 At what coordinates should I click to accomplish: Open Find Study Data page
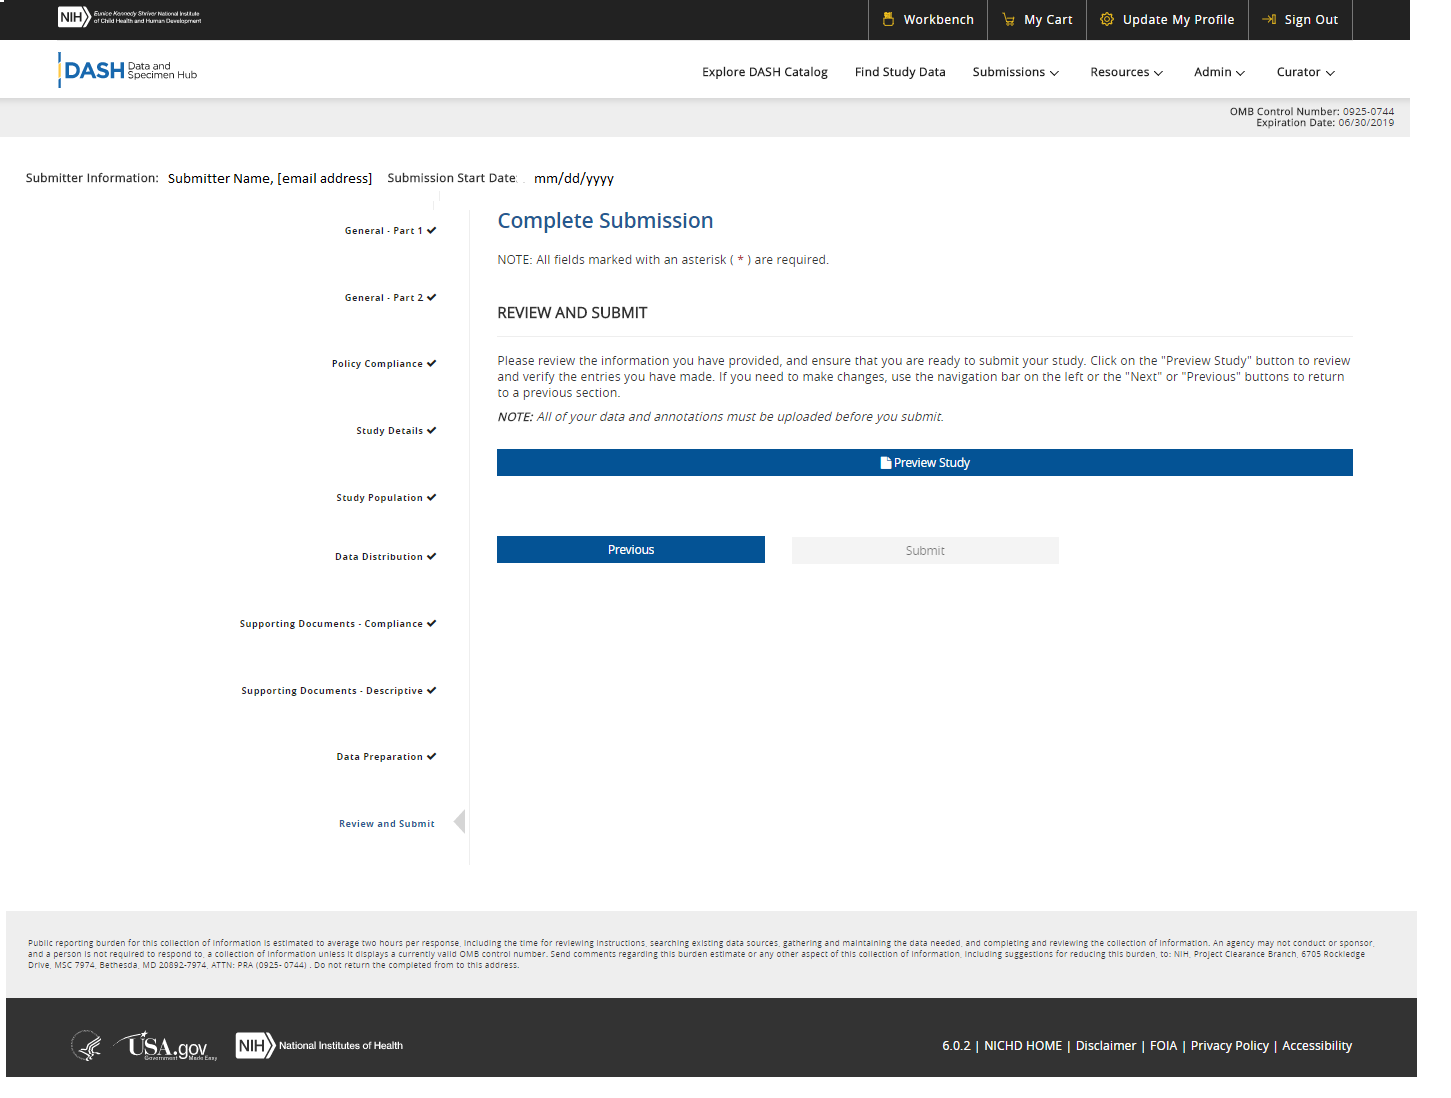[899, 72]
